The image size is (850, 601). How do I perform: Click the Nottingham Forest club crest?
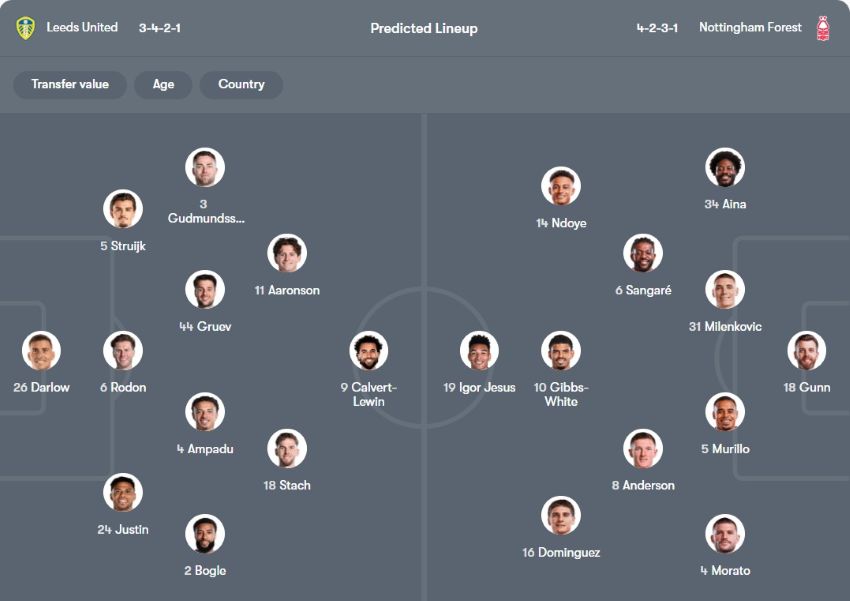point(823,28)
